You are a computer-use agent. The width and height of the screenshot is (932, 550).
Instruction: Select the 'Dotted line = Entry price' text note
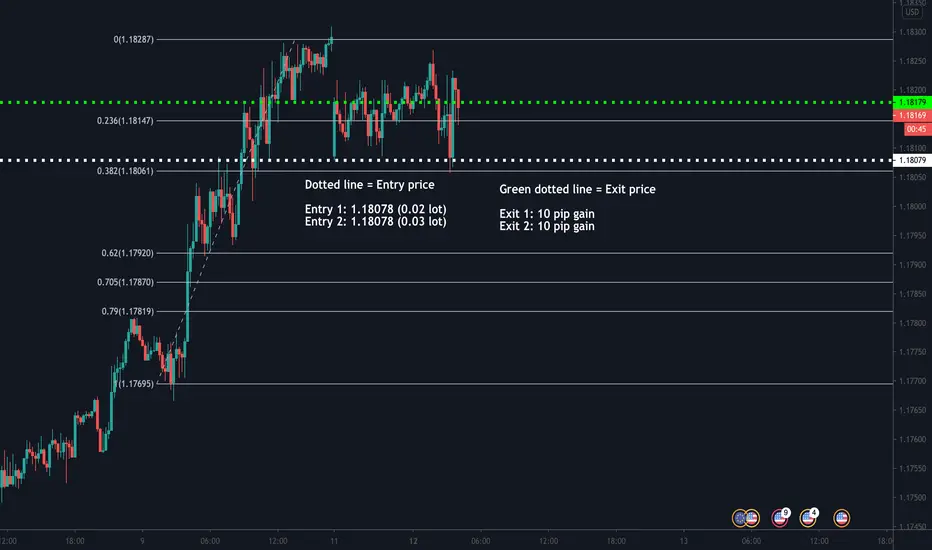[x=369, y=185]
